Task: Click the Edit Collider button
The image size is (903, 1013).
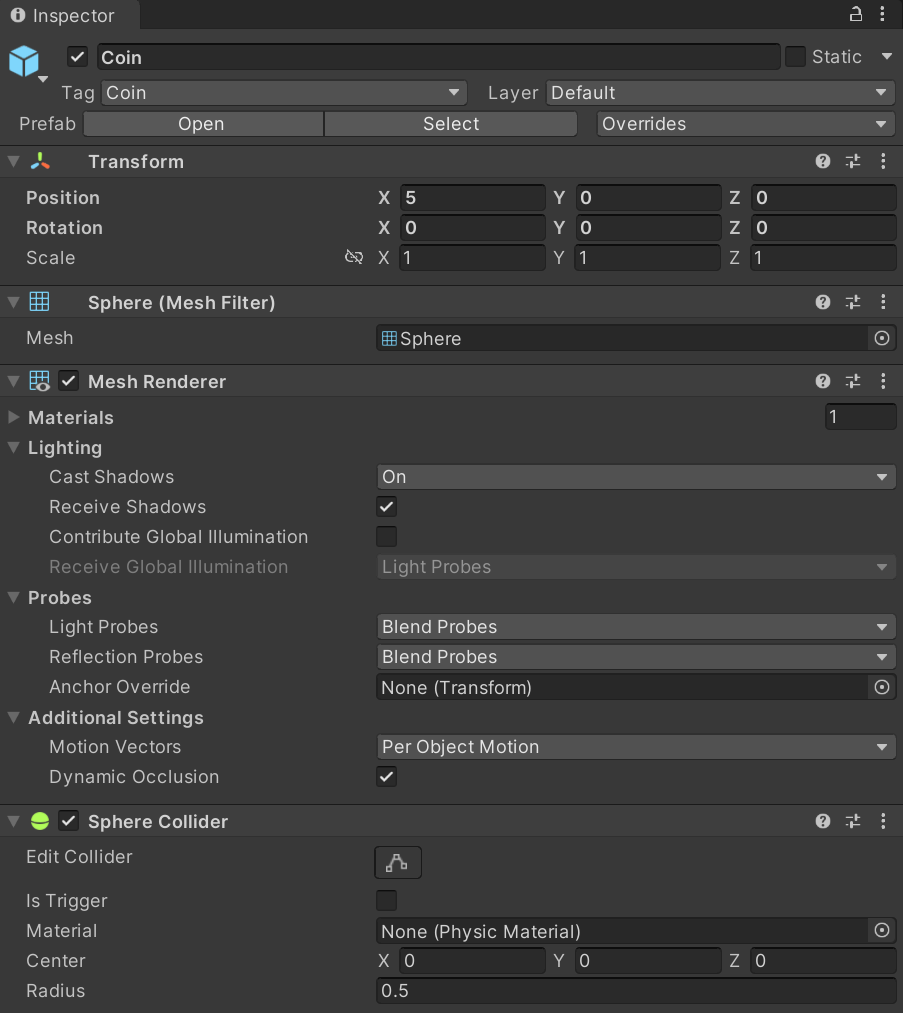Action: tap(397, 862)
